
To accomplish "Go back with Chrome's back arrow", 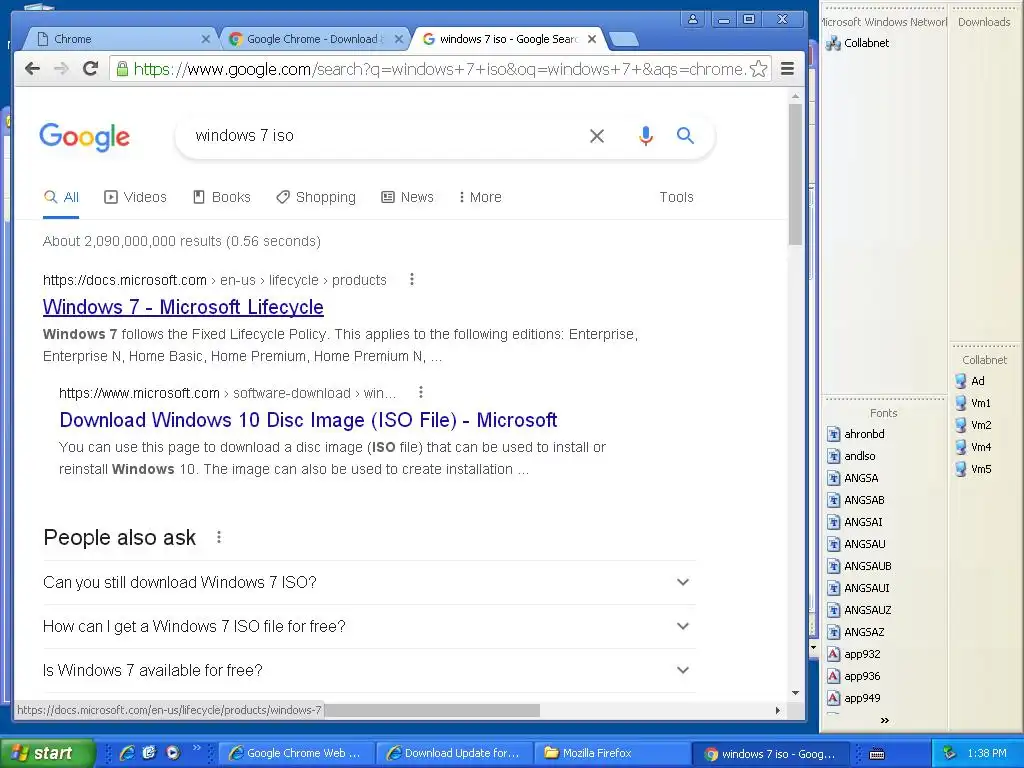I will [x=32, y=68].
